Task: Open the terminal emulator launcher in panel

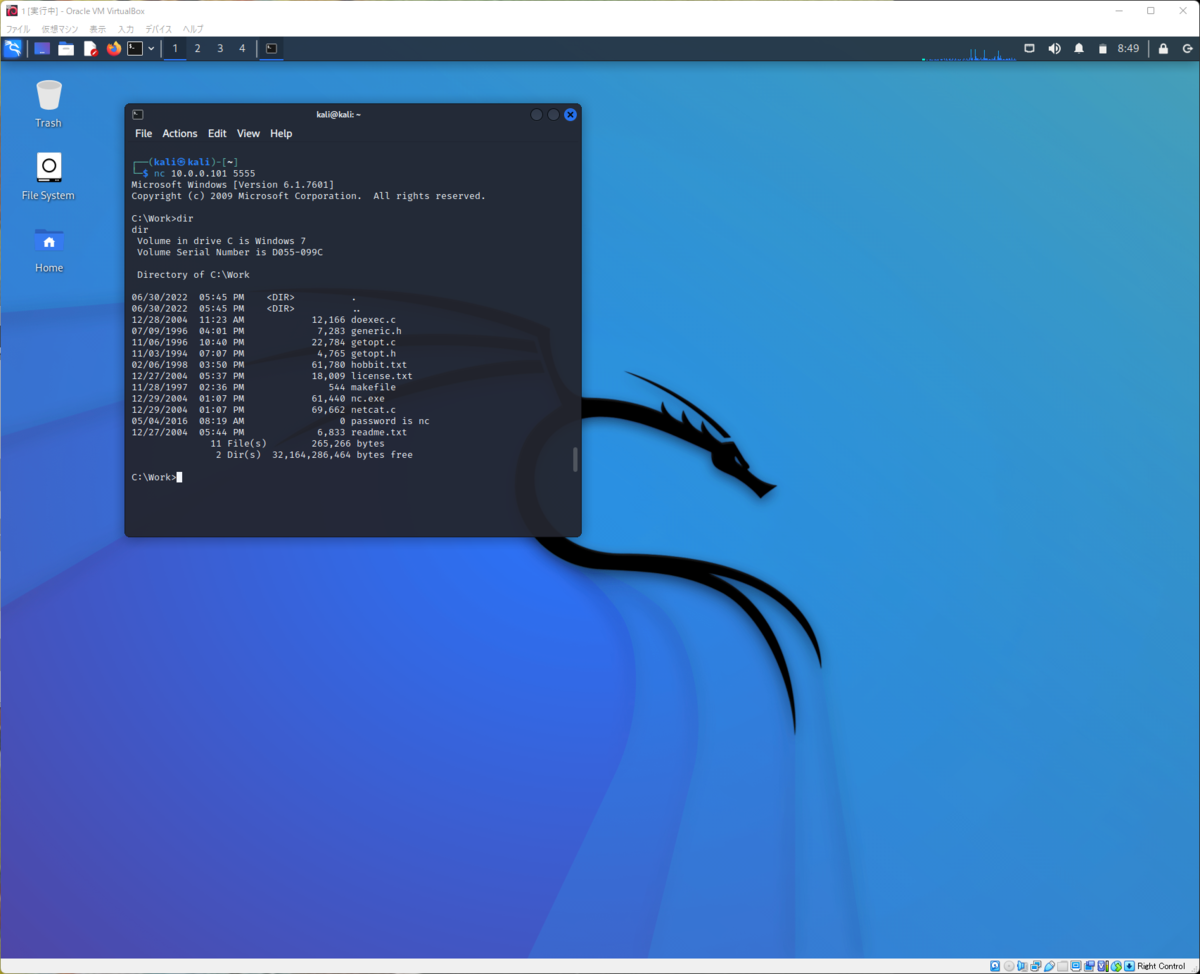Action: [x=135, y=48]
